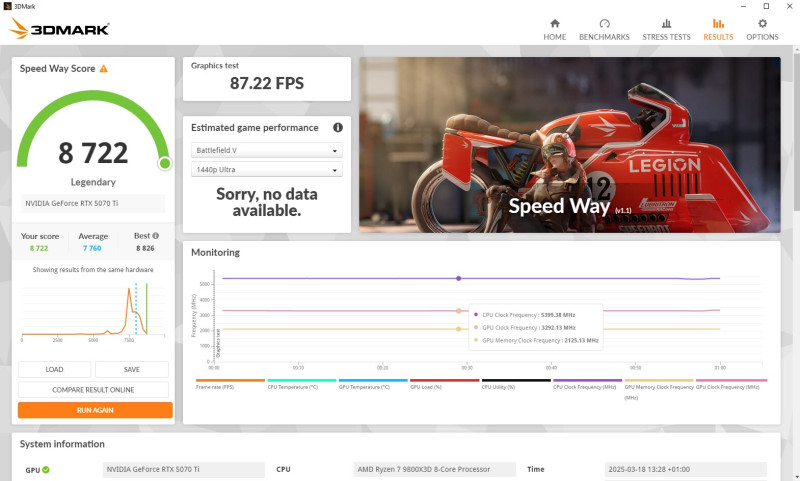The height and width of the screenshot is (481, 800).
Task: Toggle GPU Load (%) legend series
Action: [x=444, y=384]
